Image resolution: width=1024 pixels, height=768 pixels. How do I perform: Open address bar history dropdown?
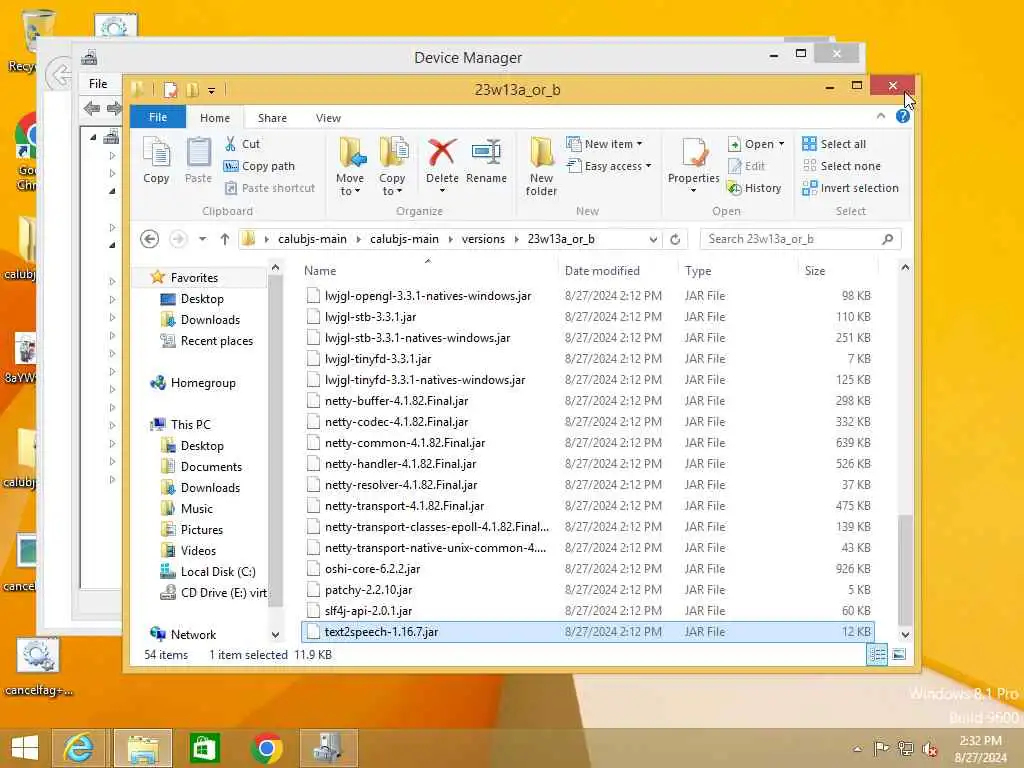tap(653, 239)
